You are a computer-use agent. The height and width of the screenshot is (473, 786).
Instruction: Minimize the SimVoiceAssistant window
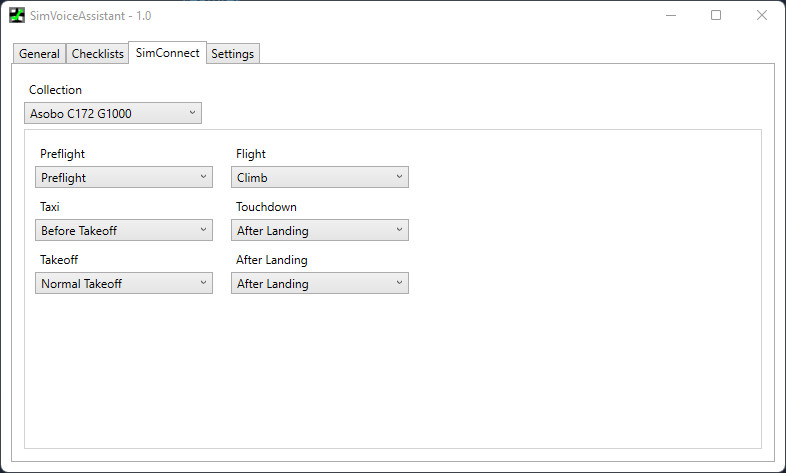pyautogui.click(x=670, y=16)
